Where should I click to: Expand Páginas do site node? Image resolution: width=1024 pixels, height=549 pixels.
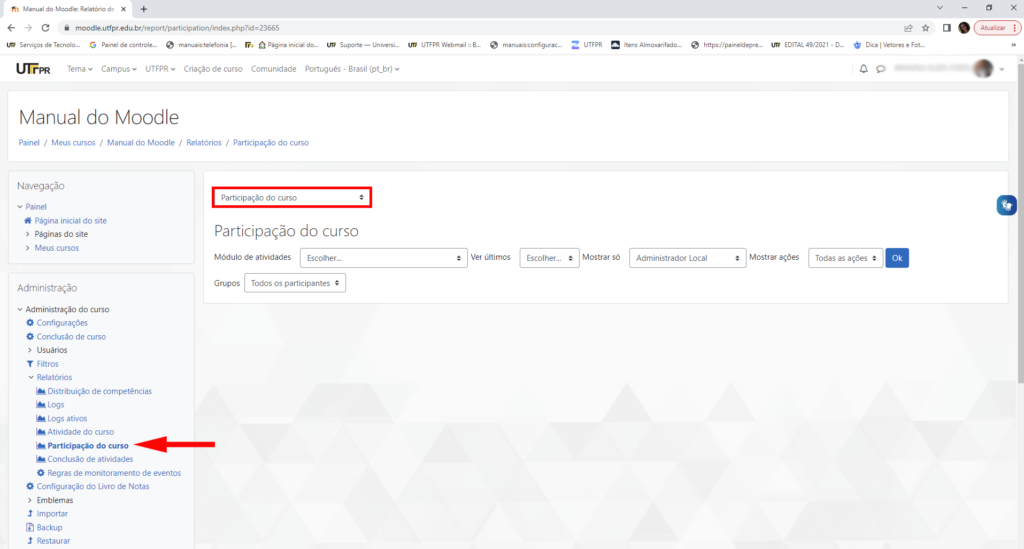27,234
